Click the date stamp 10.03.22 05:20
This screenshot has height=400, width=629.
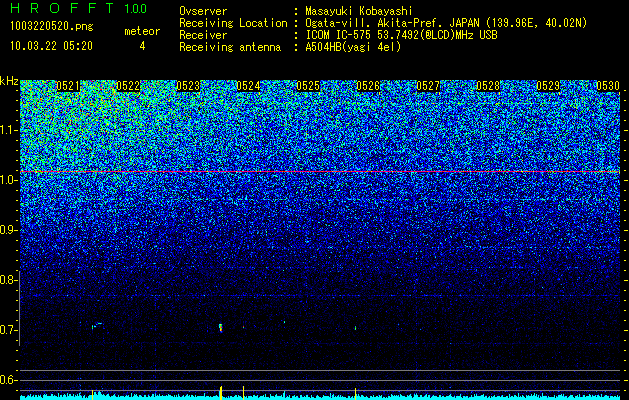click(x=51, y=46)
